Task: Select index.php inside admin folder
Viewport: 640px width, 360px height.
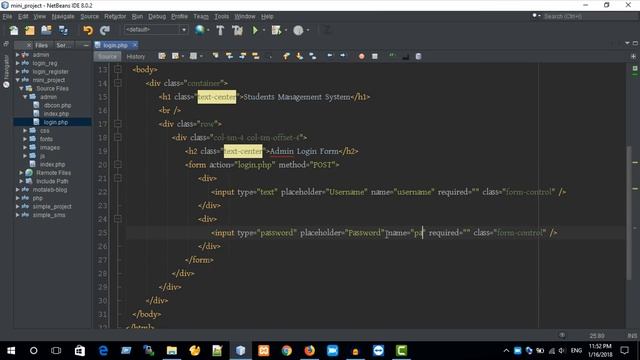Action: 56,114
